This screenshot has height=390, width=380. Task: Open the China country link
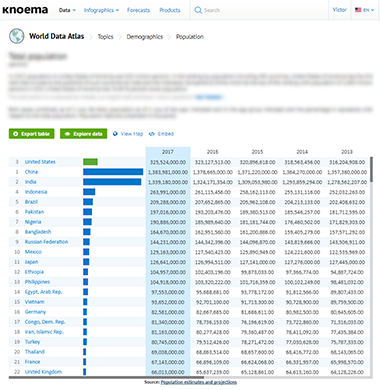point(31,172)
